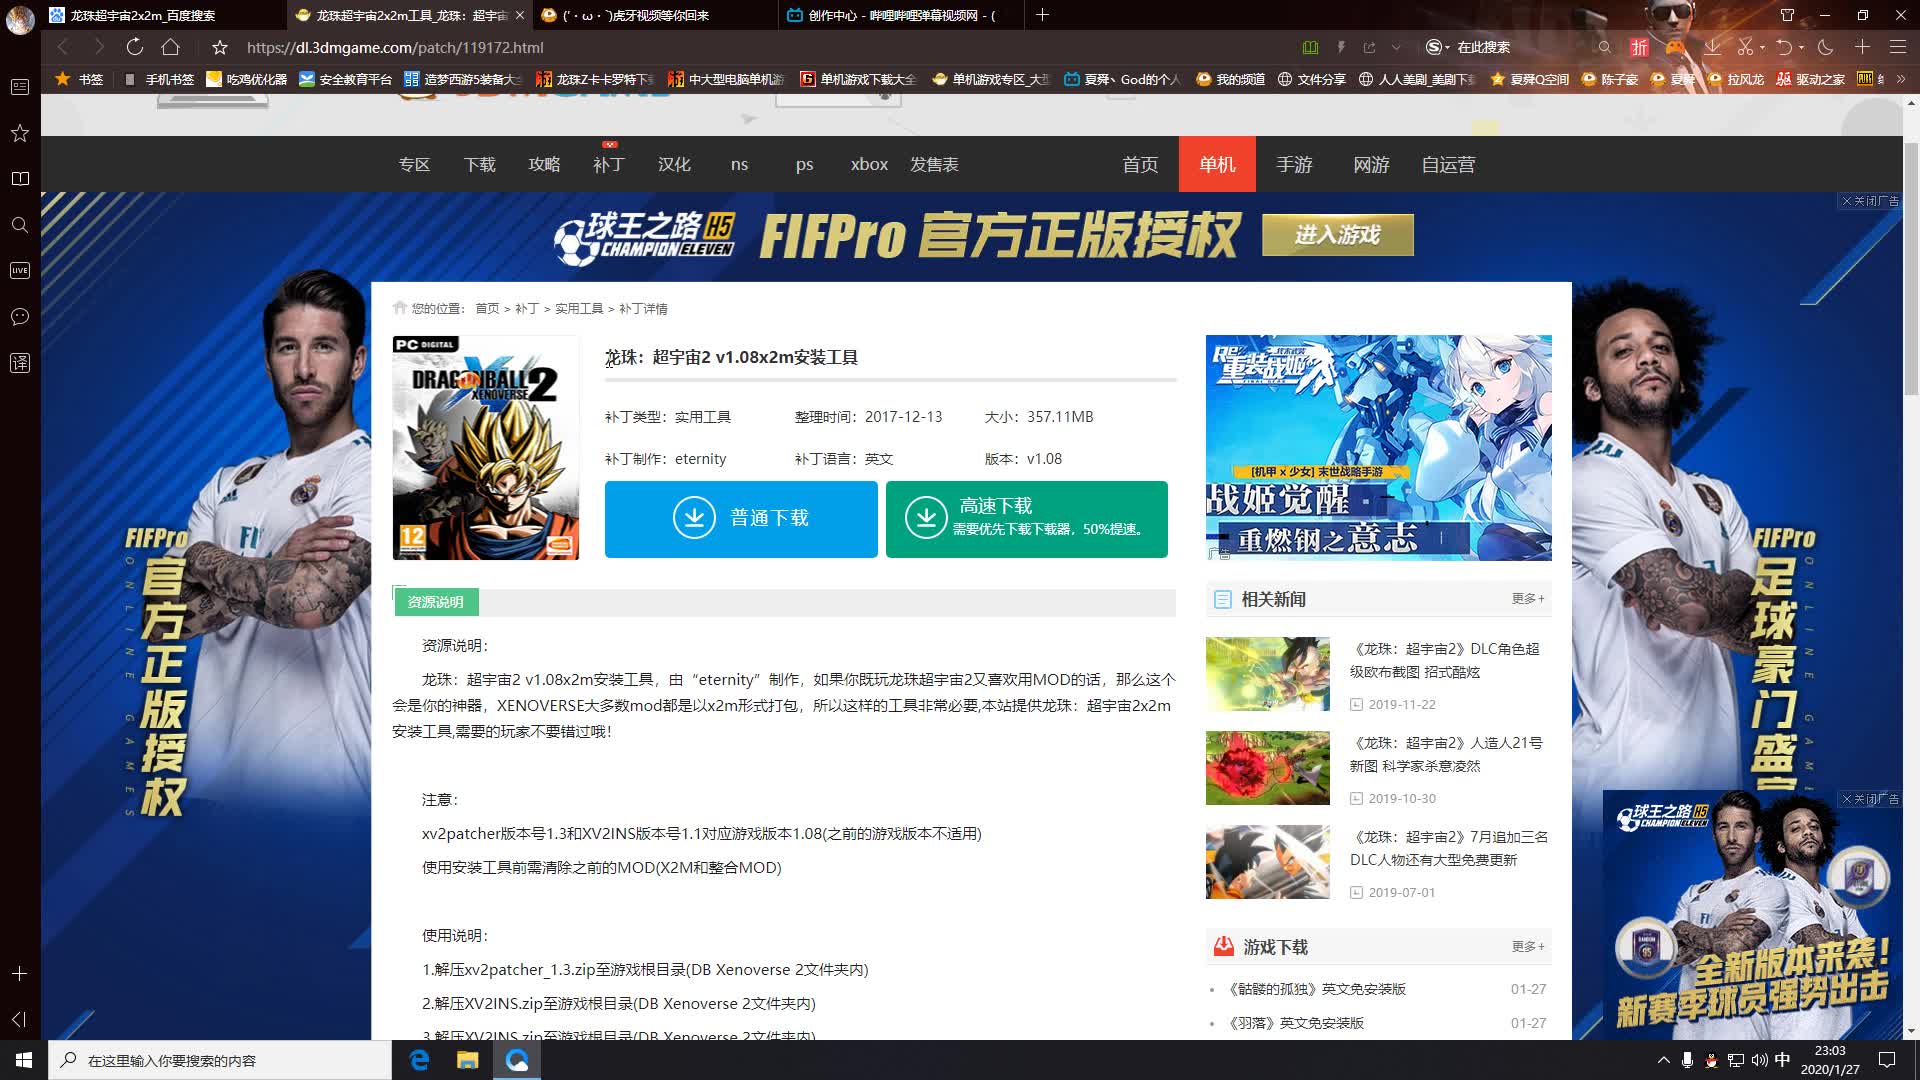The image size is (1920, 1080).
Task: Open the LIVE panel in the left sidebar
Action: [19, 270]
